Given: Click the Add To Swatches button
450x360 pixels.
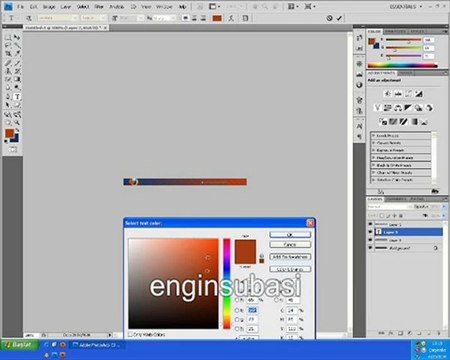Looking at the screenshot, I should click(290, 257).
